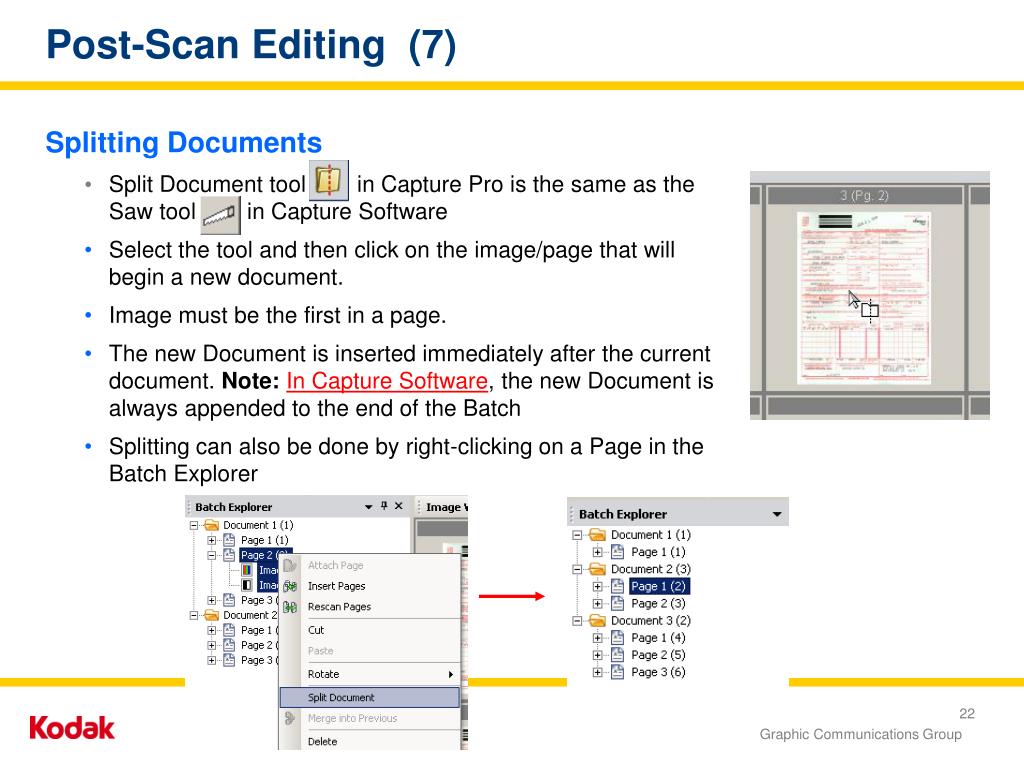Screen dimensions: 1024x768
Task: Click the Insert Pages menu icon
Action: (x=290, y=586)
